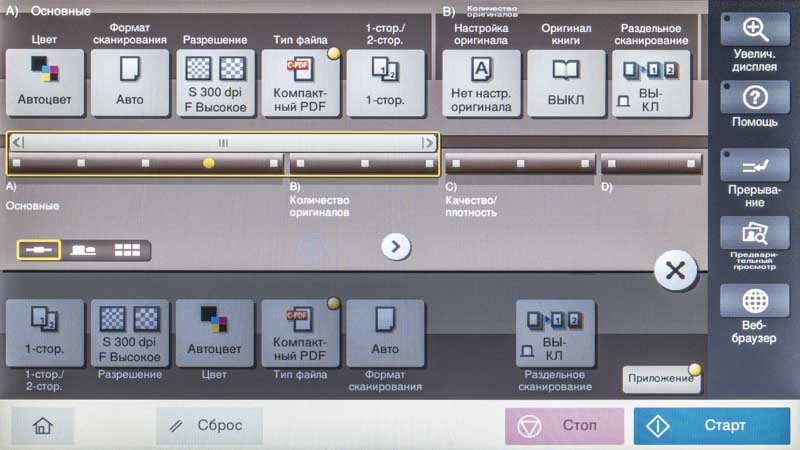Screen dimensions: 800x450
Task: Open Оригинал книги ВЫКЛ button
Action: 566,84
